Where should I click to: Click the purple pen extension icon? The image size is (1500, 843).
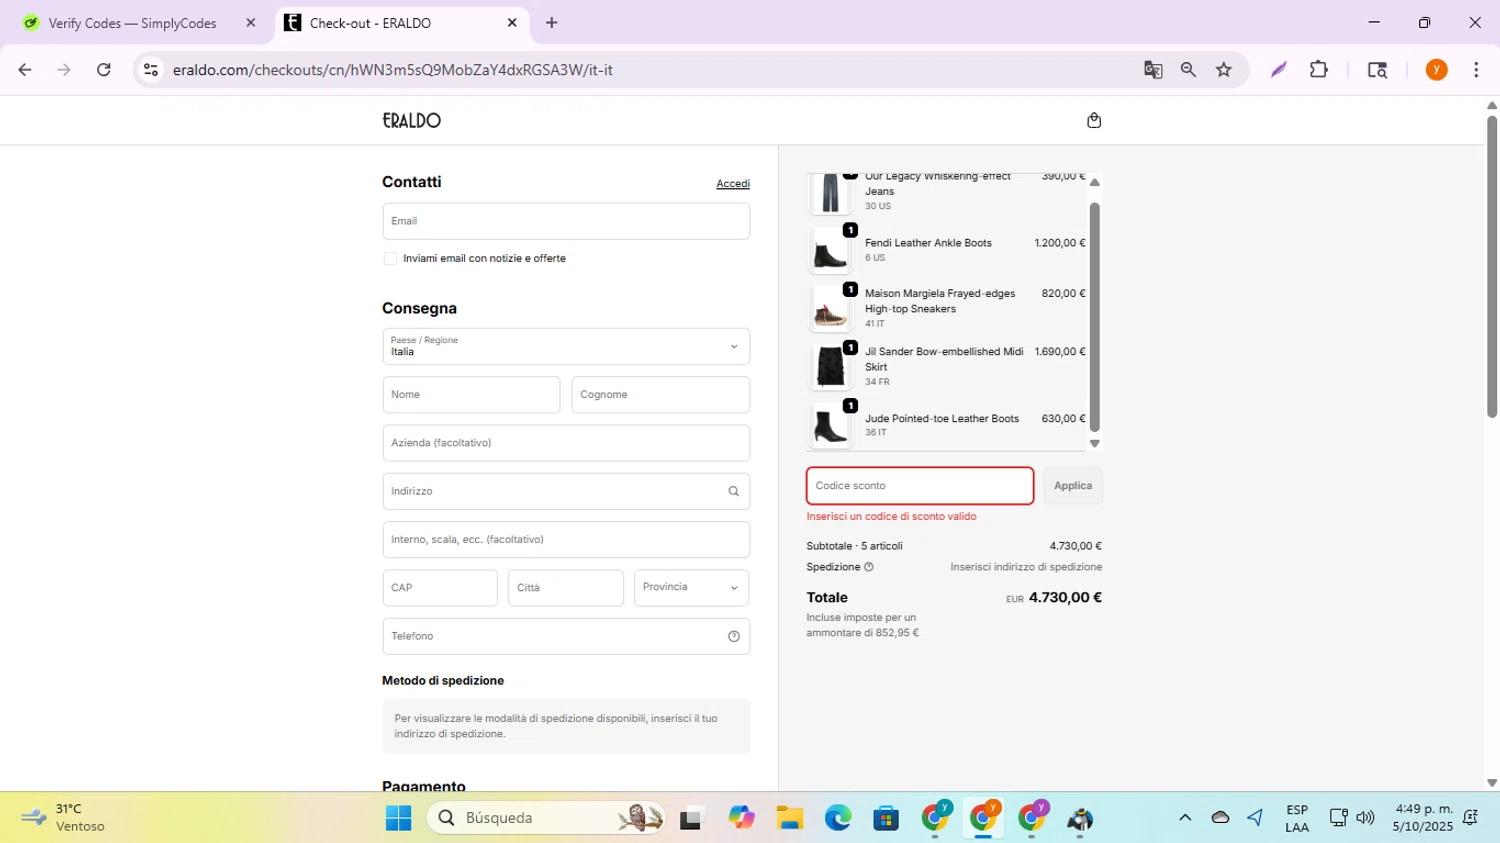tap(1278, 70)
